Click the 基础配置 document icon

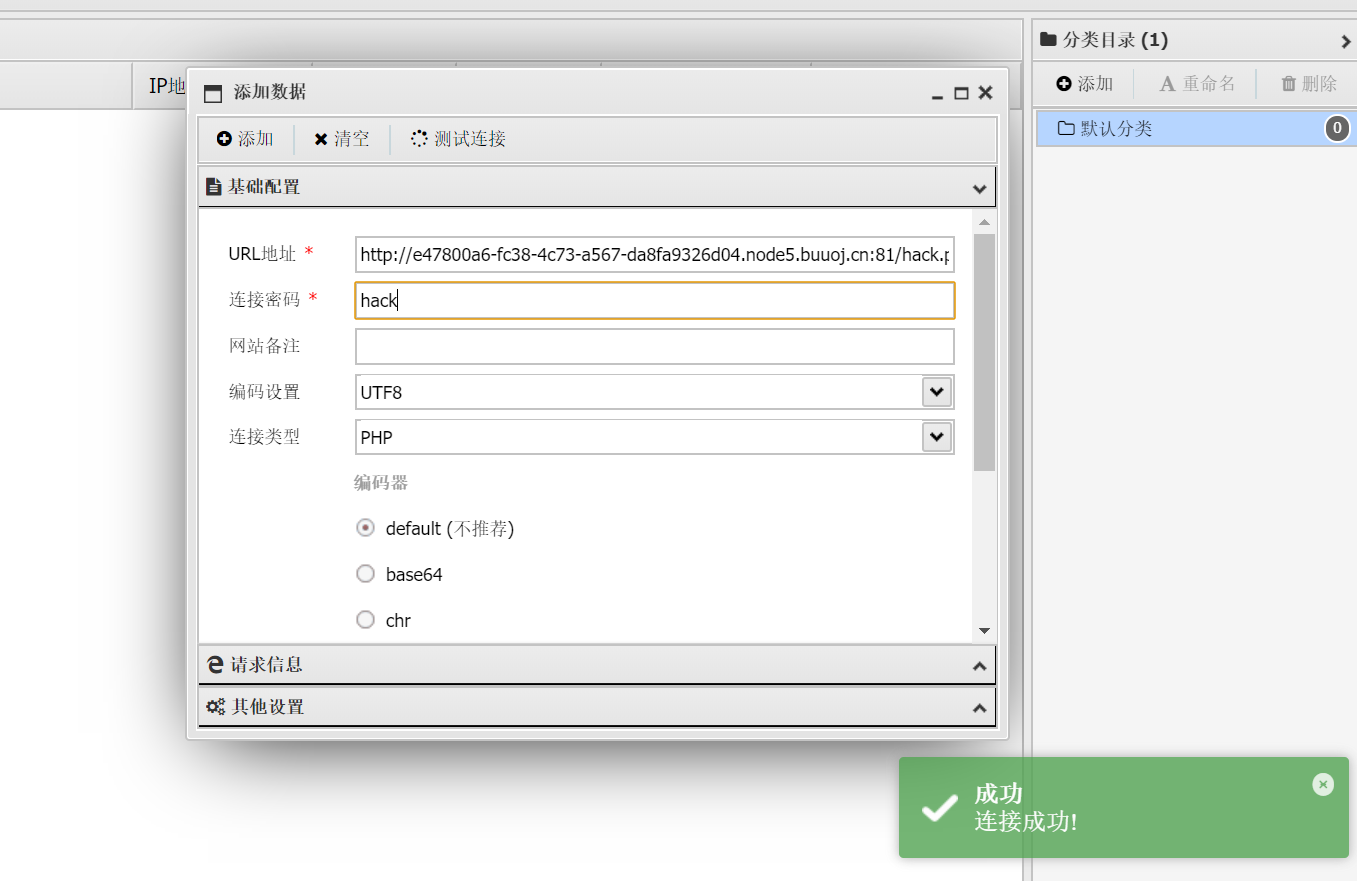coord(213,187)
